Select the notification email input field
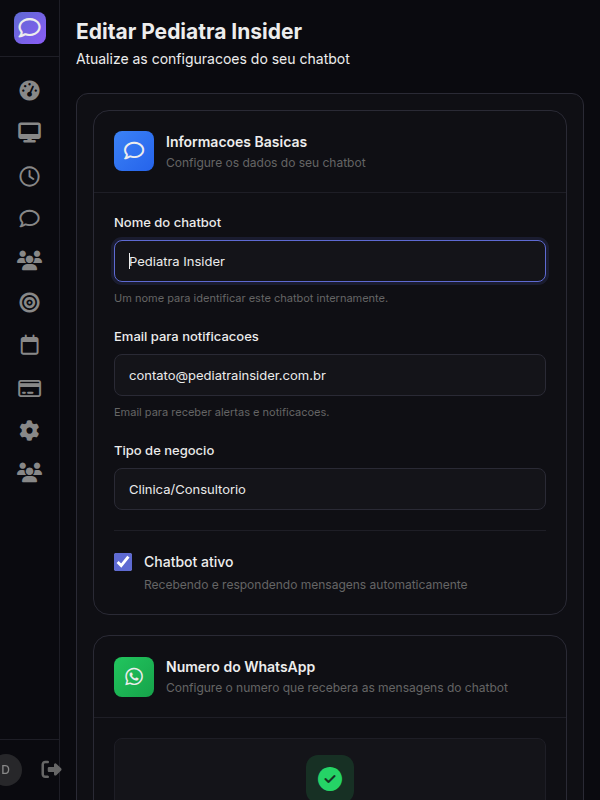 (x=330, y=373)
